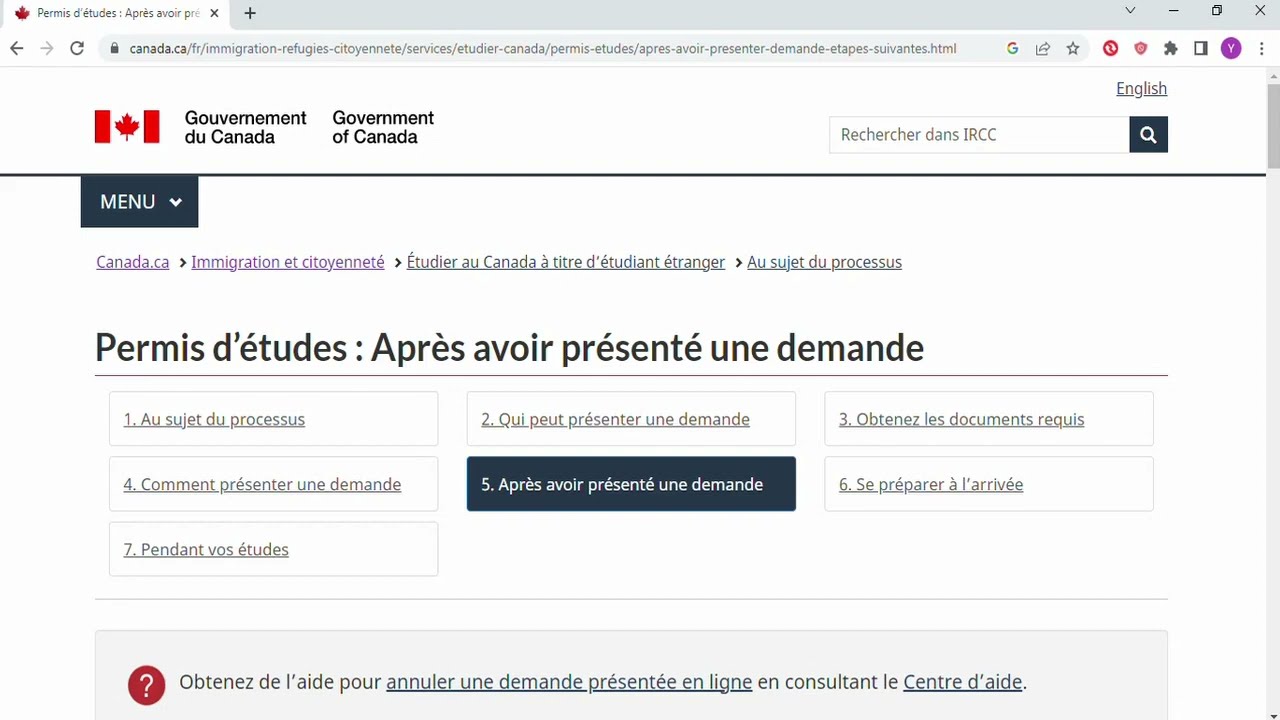Viewport: 1280px width, 720px height.
Task: Open the red circular blocker extension icon
Action: click(x=1110, y=48)
